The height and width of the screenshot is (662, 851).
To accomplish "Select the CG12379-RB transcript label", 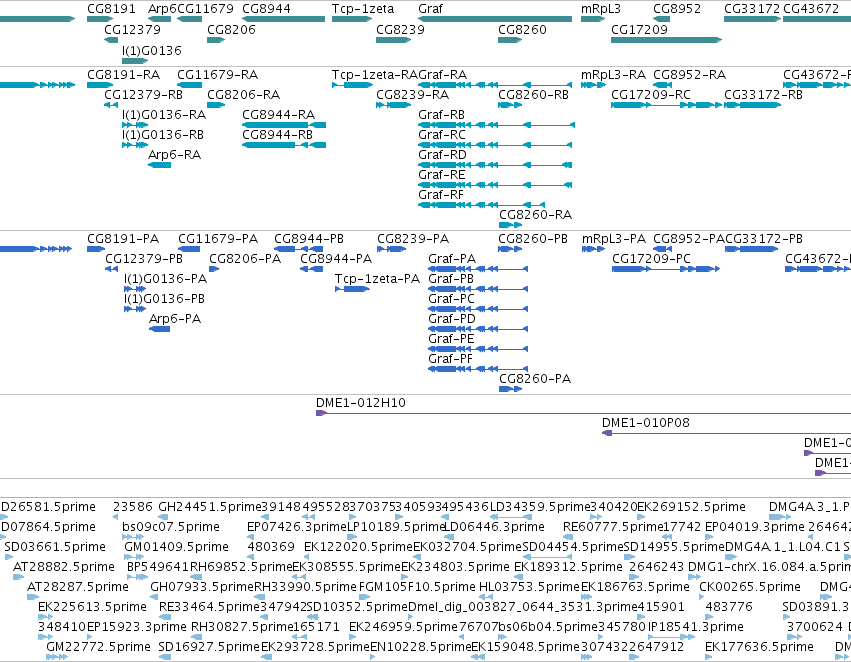I will (143, 94).
